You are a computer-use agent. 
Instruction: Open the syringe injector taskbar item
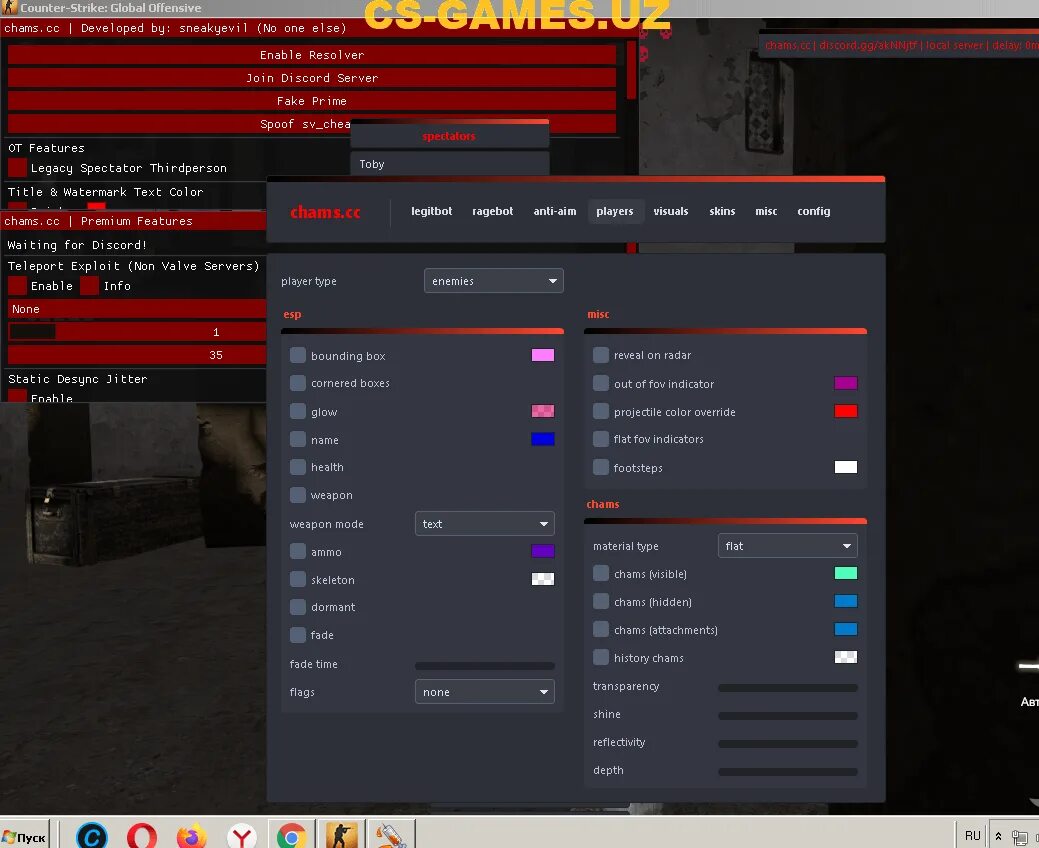coord(391,835)
